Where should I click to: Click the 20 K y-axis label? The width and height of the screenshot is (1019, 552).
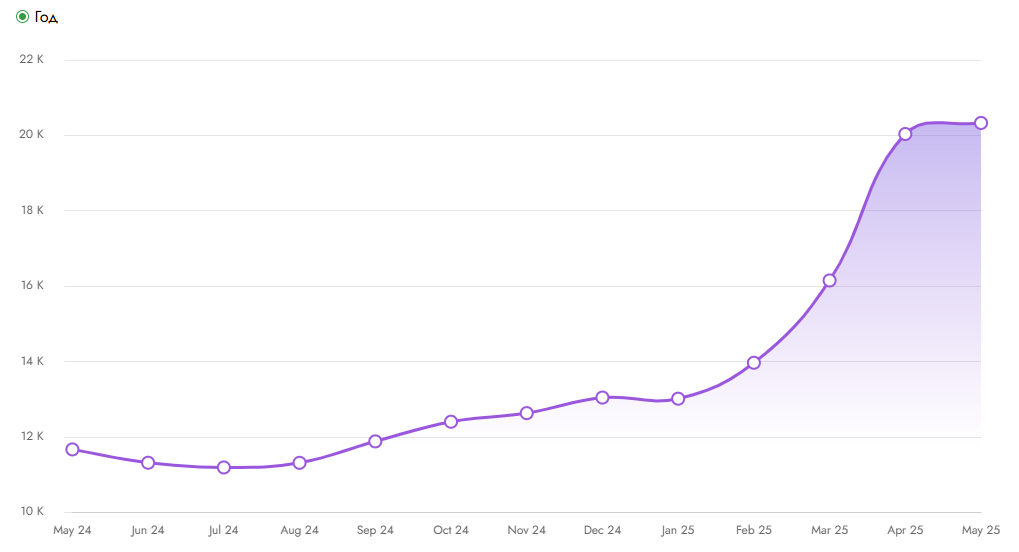click(x=32, y=135)
